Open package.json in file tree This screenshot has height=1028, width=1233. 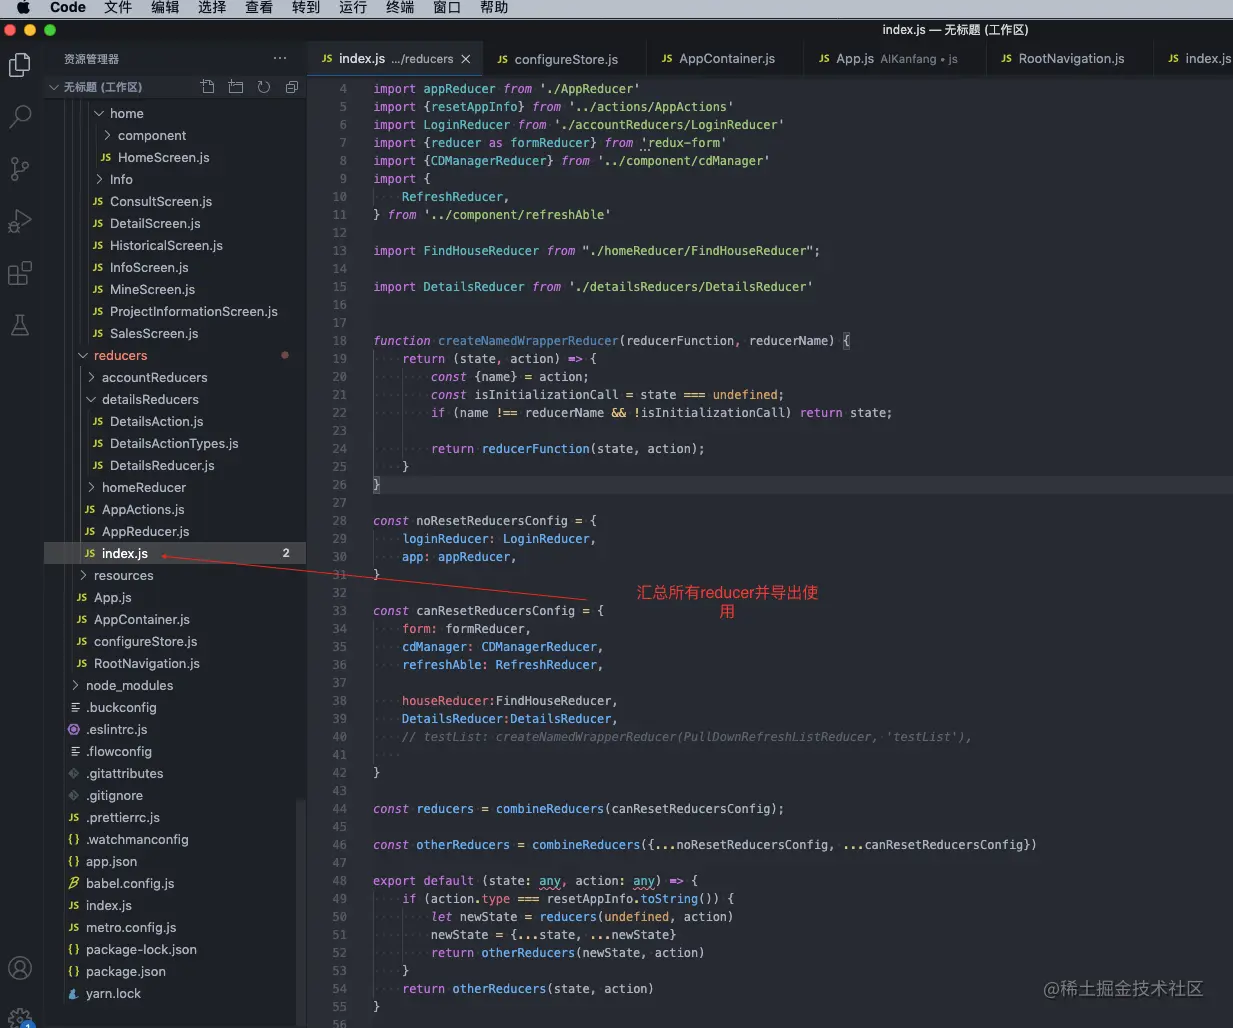(x=126, y=971)
